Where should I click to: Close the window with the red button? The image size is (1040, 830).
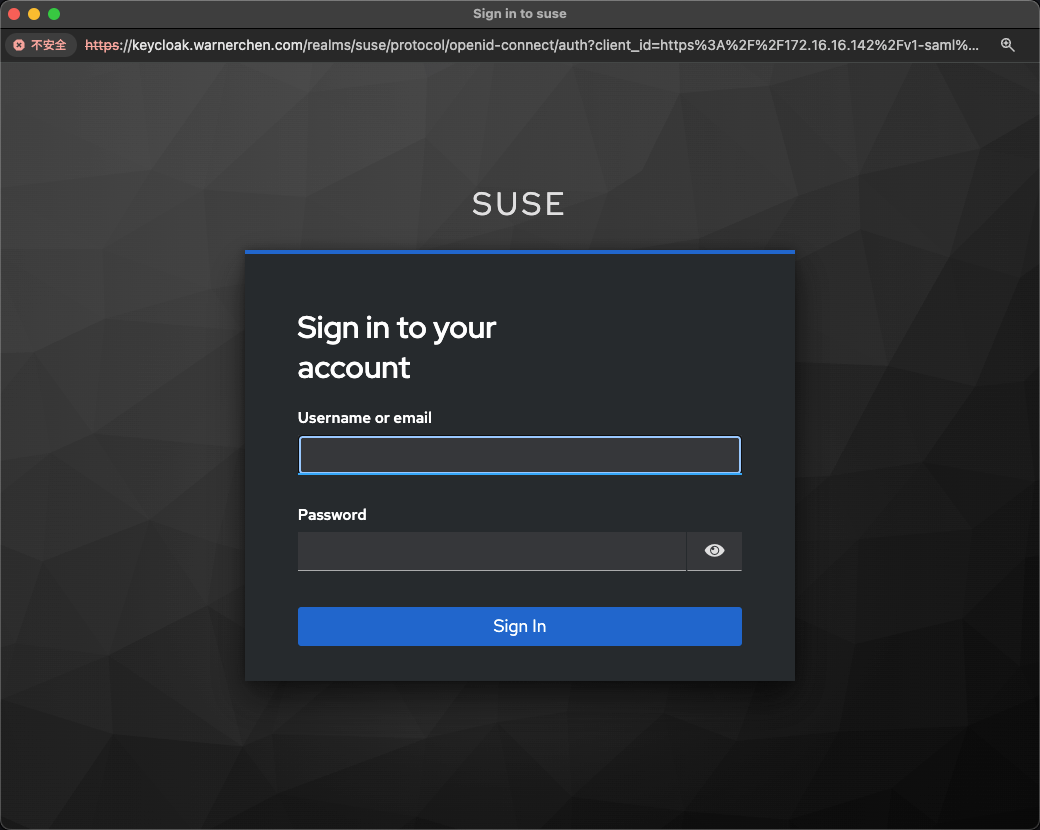point(14,14)
